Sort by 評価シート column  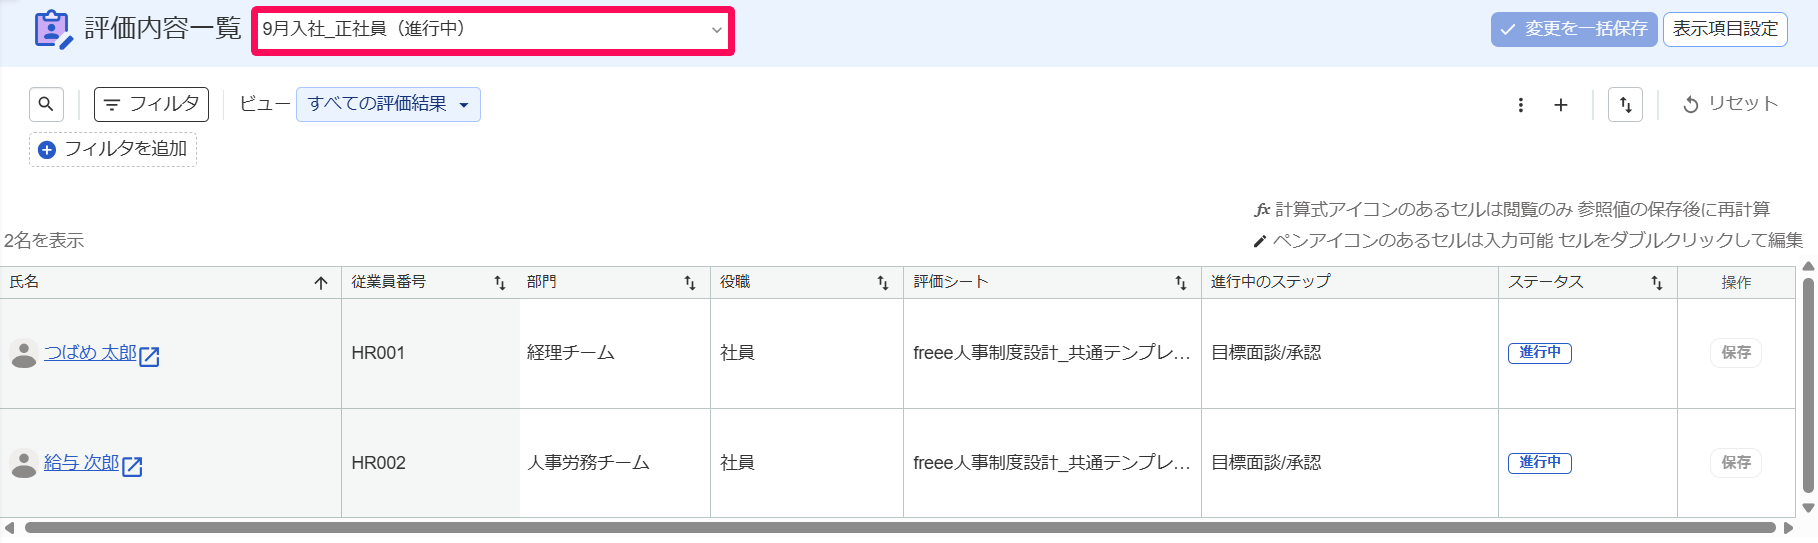1181,283
